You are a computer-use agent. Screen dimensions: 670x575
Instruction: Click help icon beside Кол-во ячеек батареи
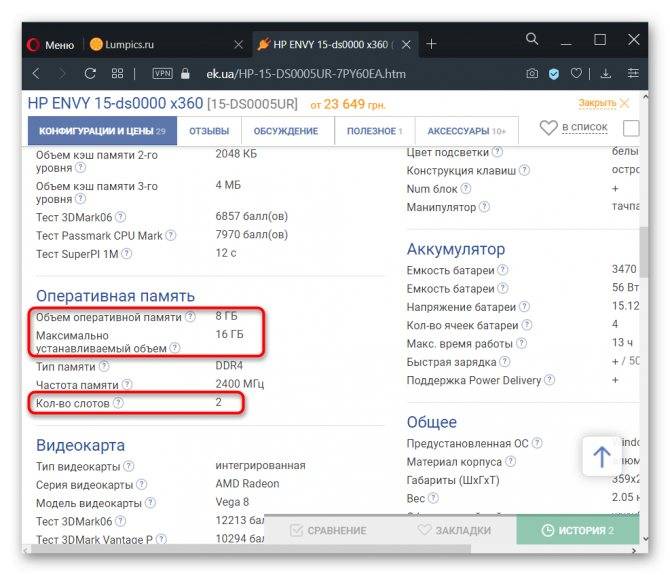pyautogui.click(x=527, y=325)
